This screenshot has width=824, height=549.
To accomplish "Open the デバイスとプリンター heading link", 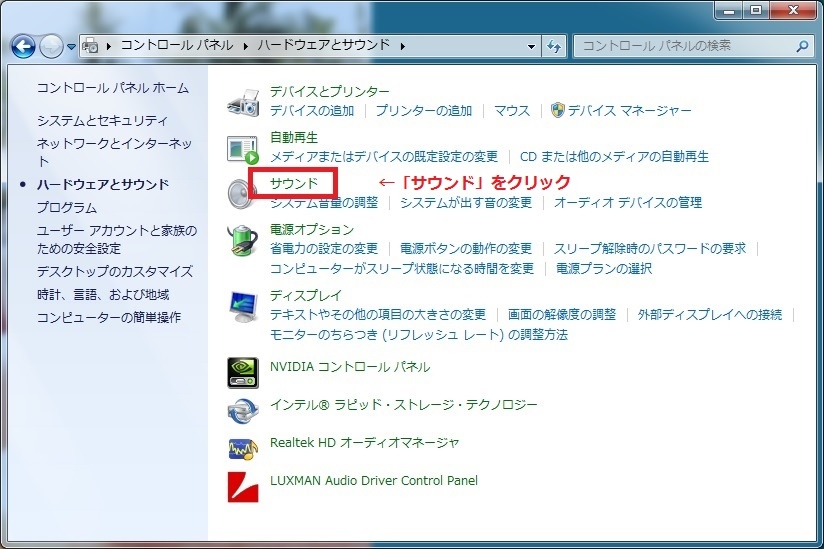I will [329, 91].
